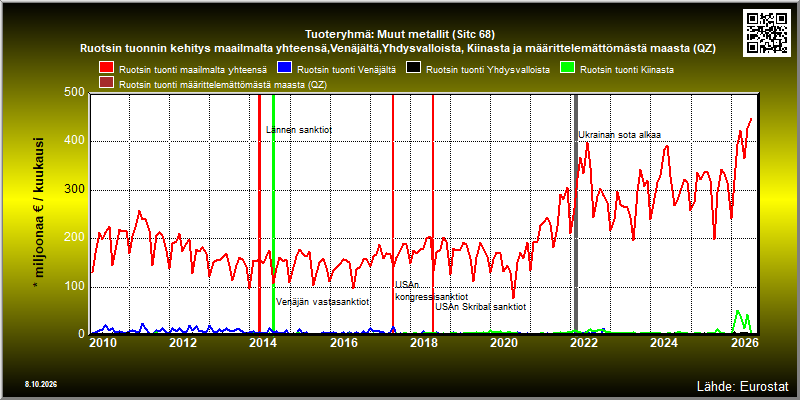The height and width of the screenshot is (400, 800).
Task: Click the Lähde: Eurostat source text
Action: click(742, 385)
